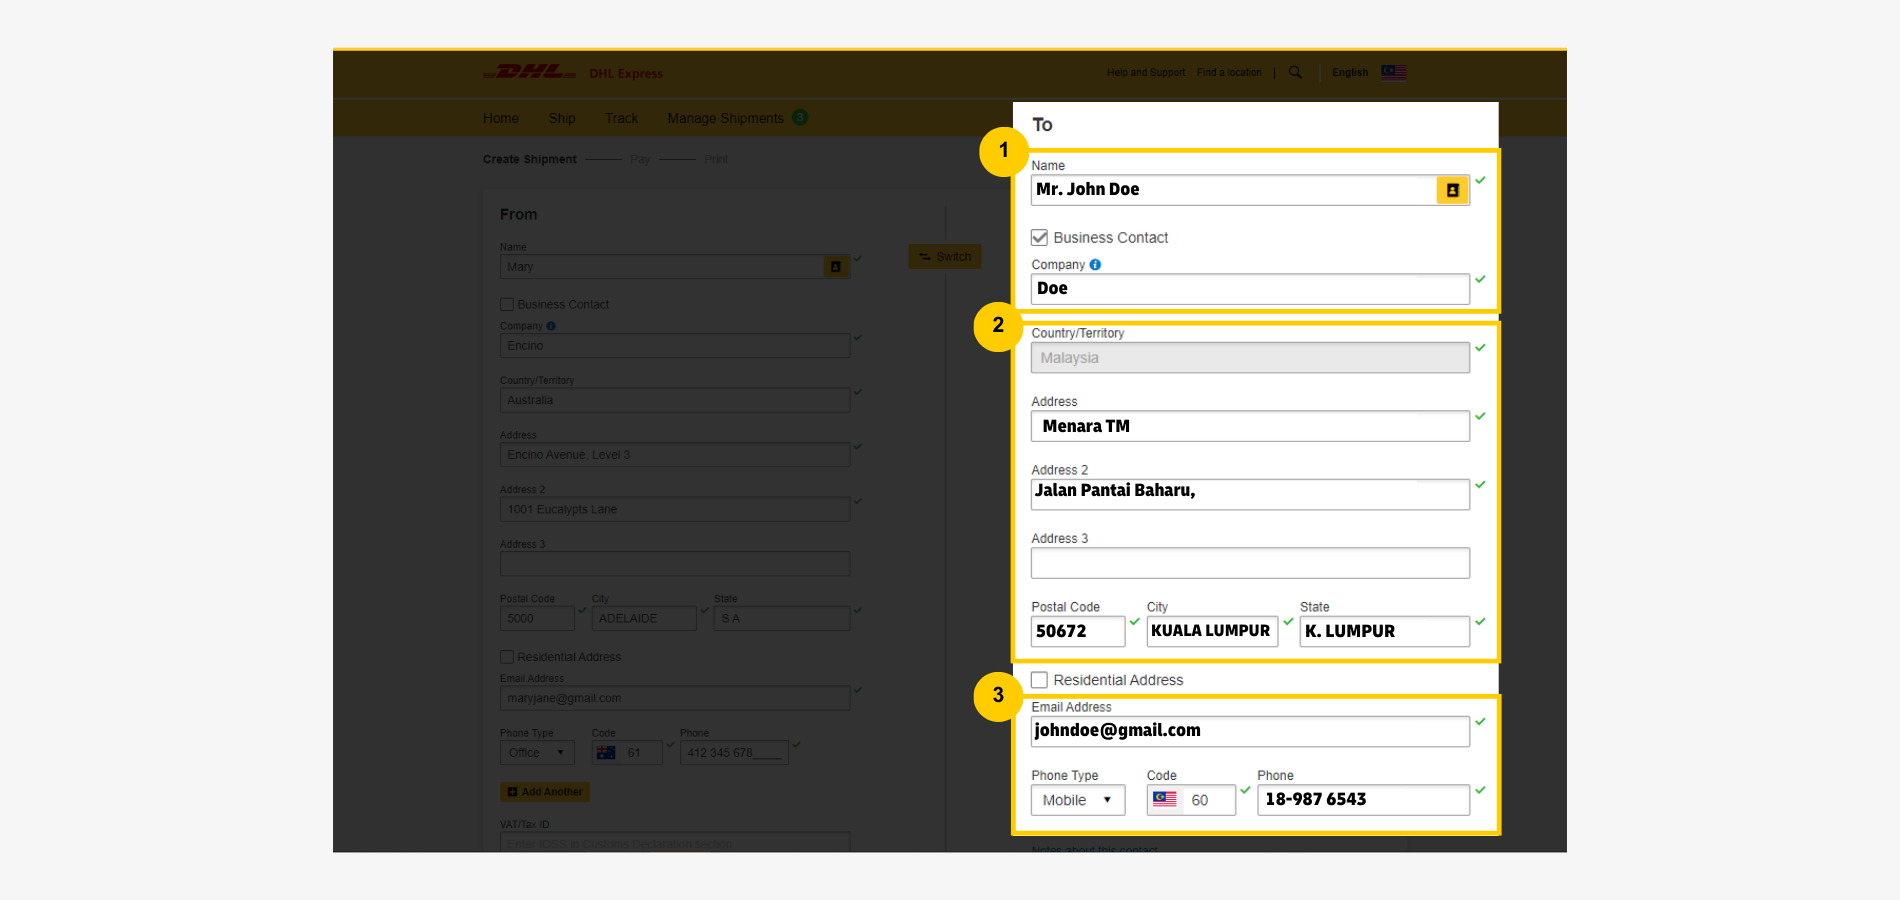Click the DHL logo
1900x900 pixels.
pos(530,72)
